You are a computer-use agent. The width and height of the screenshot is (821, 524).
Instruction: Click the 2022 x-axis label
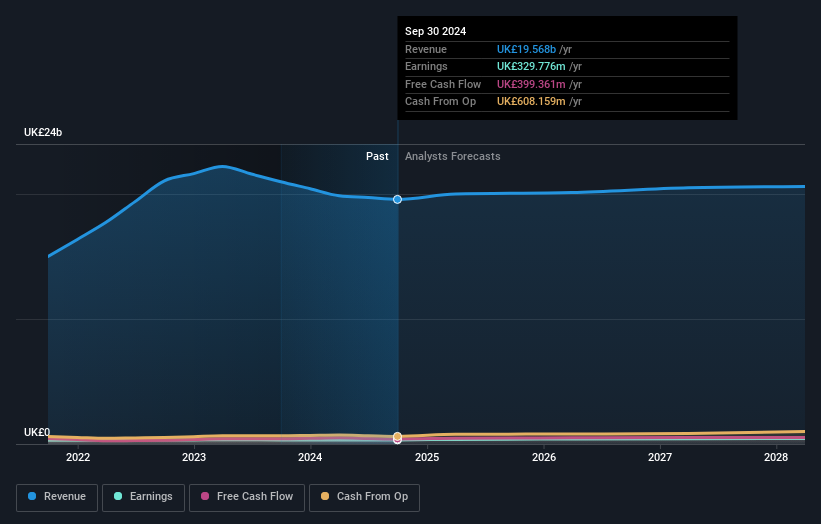[x=78, y=457]
